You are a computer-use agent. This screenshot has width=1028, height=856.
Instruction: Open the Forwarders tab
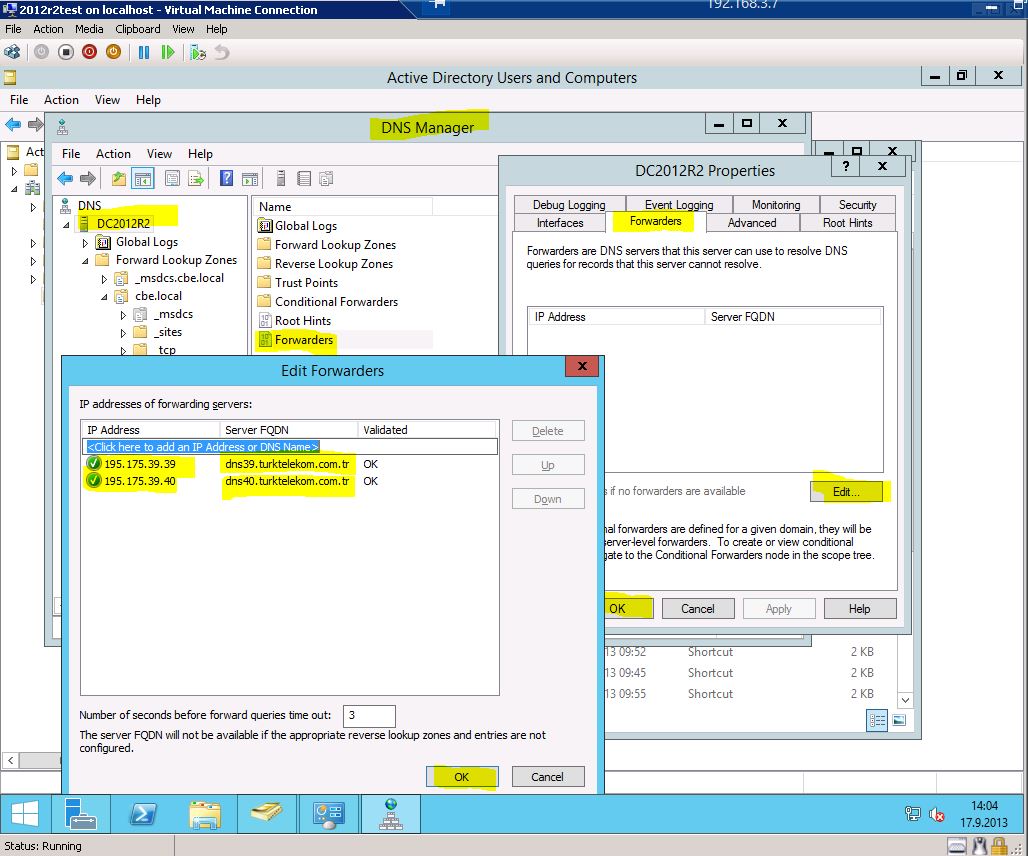656,222
